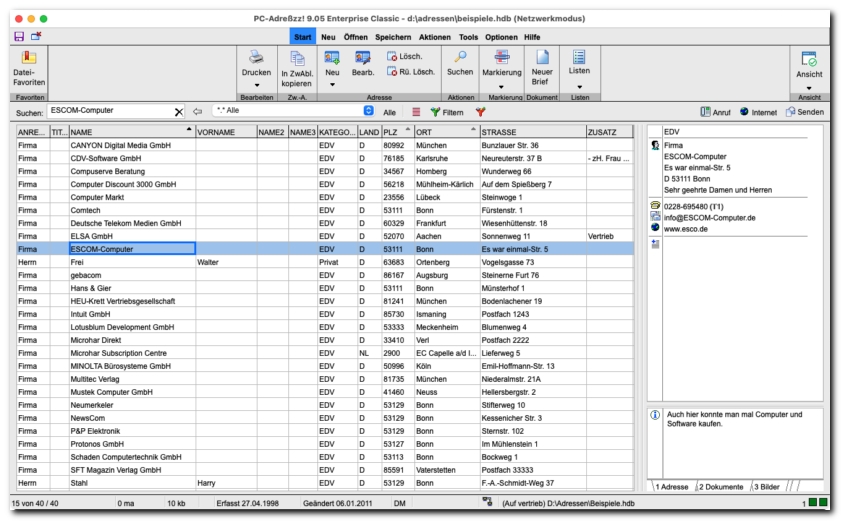Click the network icon in status bar
Screen dimensions: 841x521
pos(487,502)
